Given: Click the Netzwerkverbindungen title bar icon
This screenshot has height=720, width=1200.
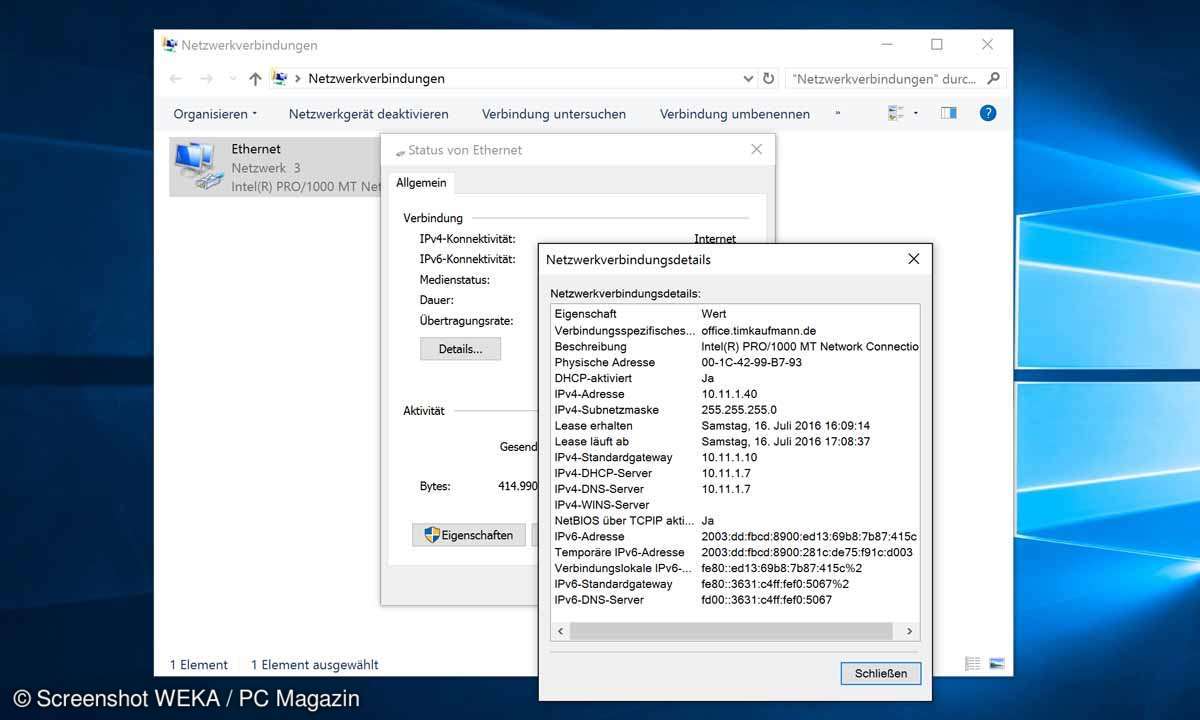Looking at the screenshot, I should [169, 45].
